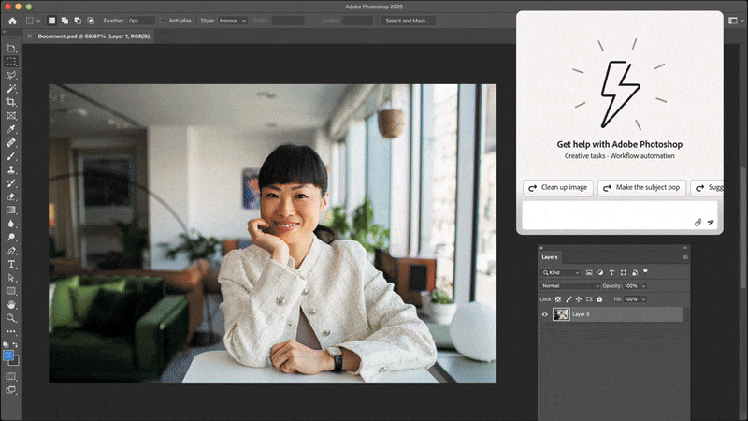Switch to the Layers panel tab
748x421 pixels.
coord(551,257)
